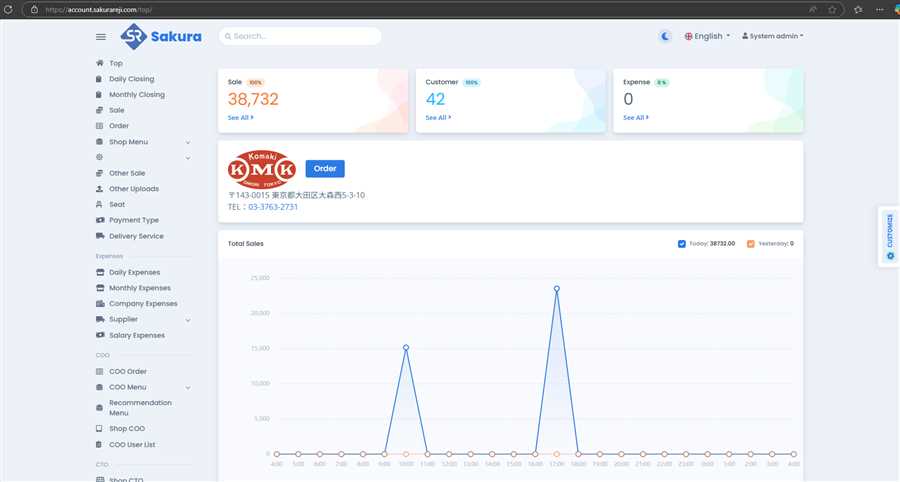Open Daily Closing in sidebar
900x482 pixels.
pyautogui.click(x=131, y=79)
